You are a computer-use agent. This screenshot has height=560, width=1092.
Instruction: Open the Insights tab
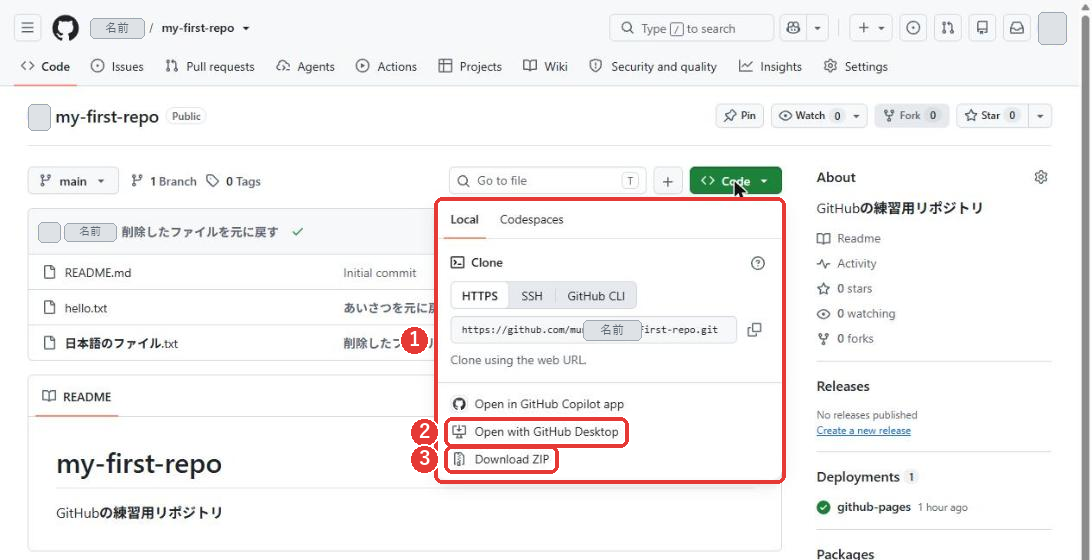coord(770,66)
